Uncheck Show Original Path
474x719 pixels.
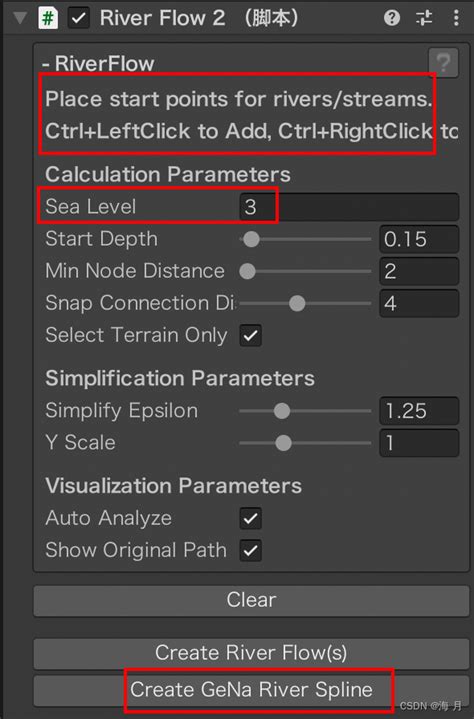click(251, 551)
